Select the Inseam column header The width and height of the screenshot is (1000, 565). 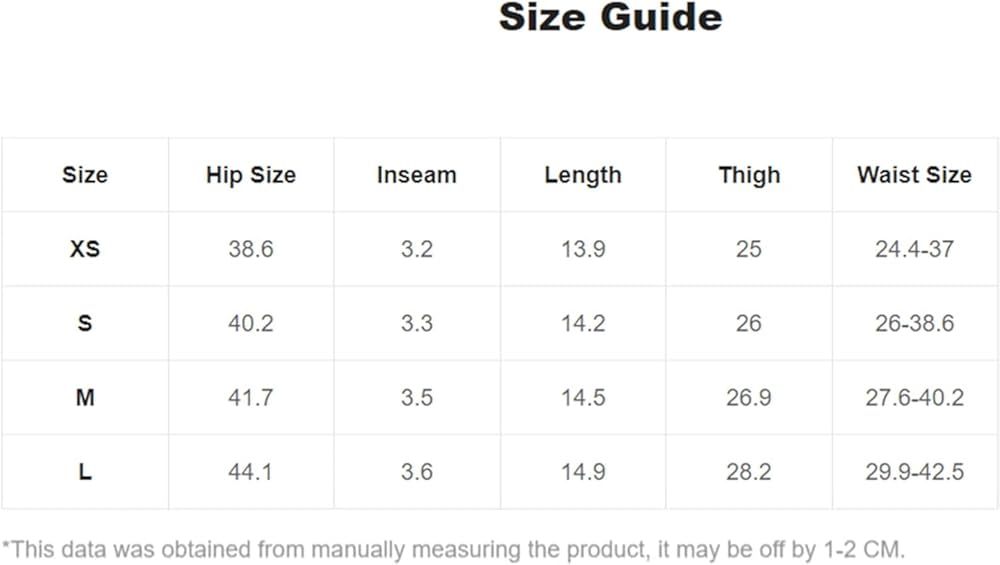pos(416,175)
